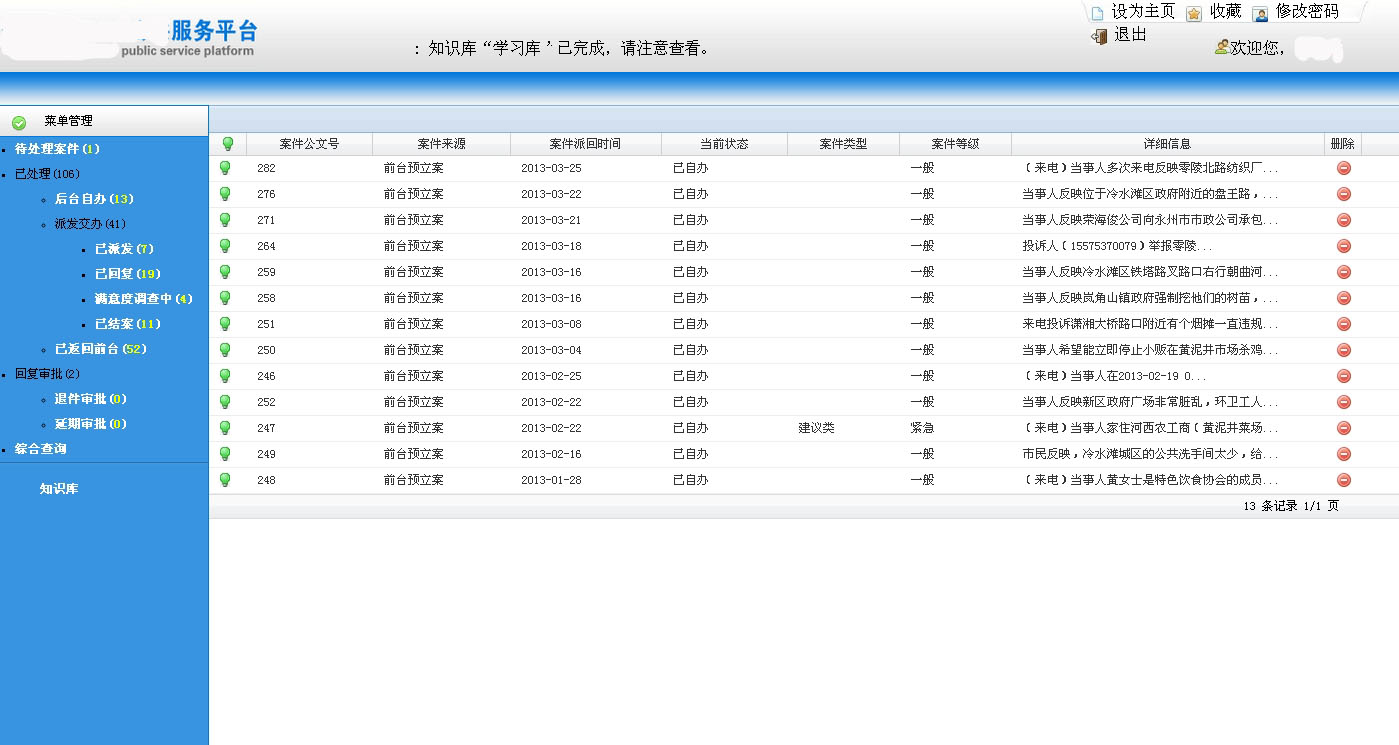Sort by 案件公文号 column header
The image size is (1399, 745).
(x=309, y=144)
